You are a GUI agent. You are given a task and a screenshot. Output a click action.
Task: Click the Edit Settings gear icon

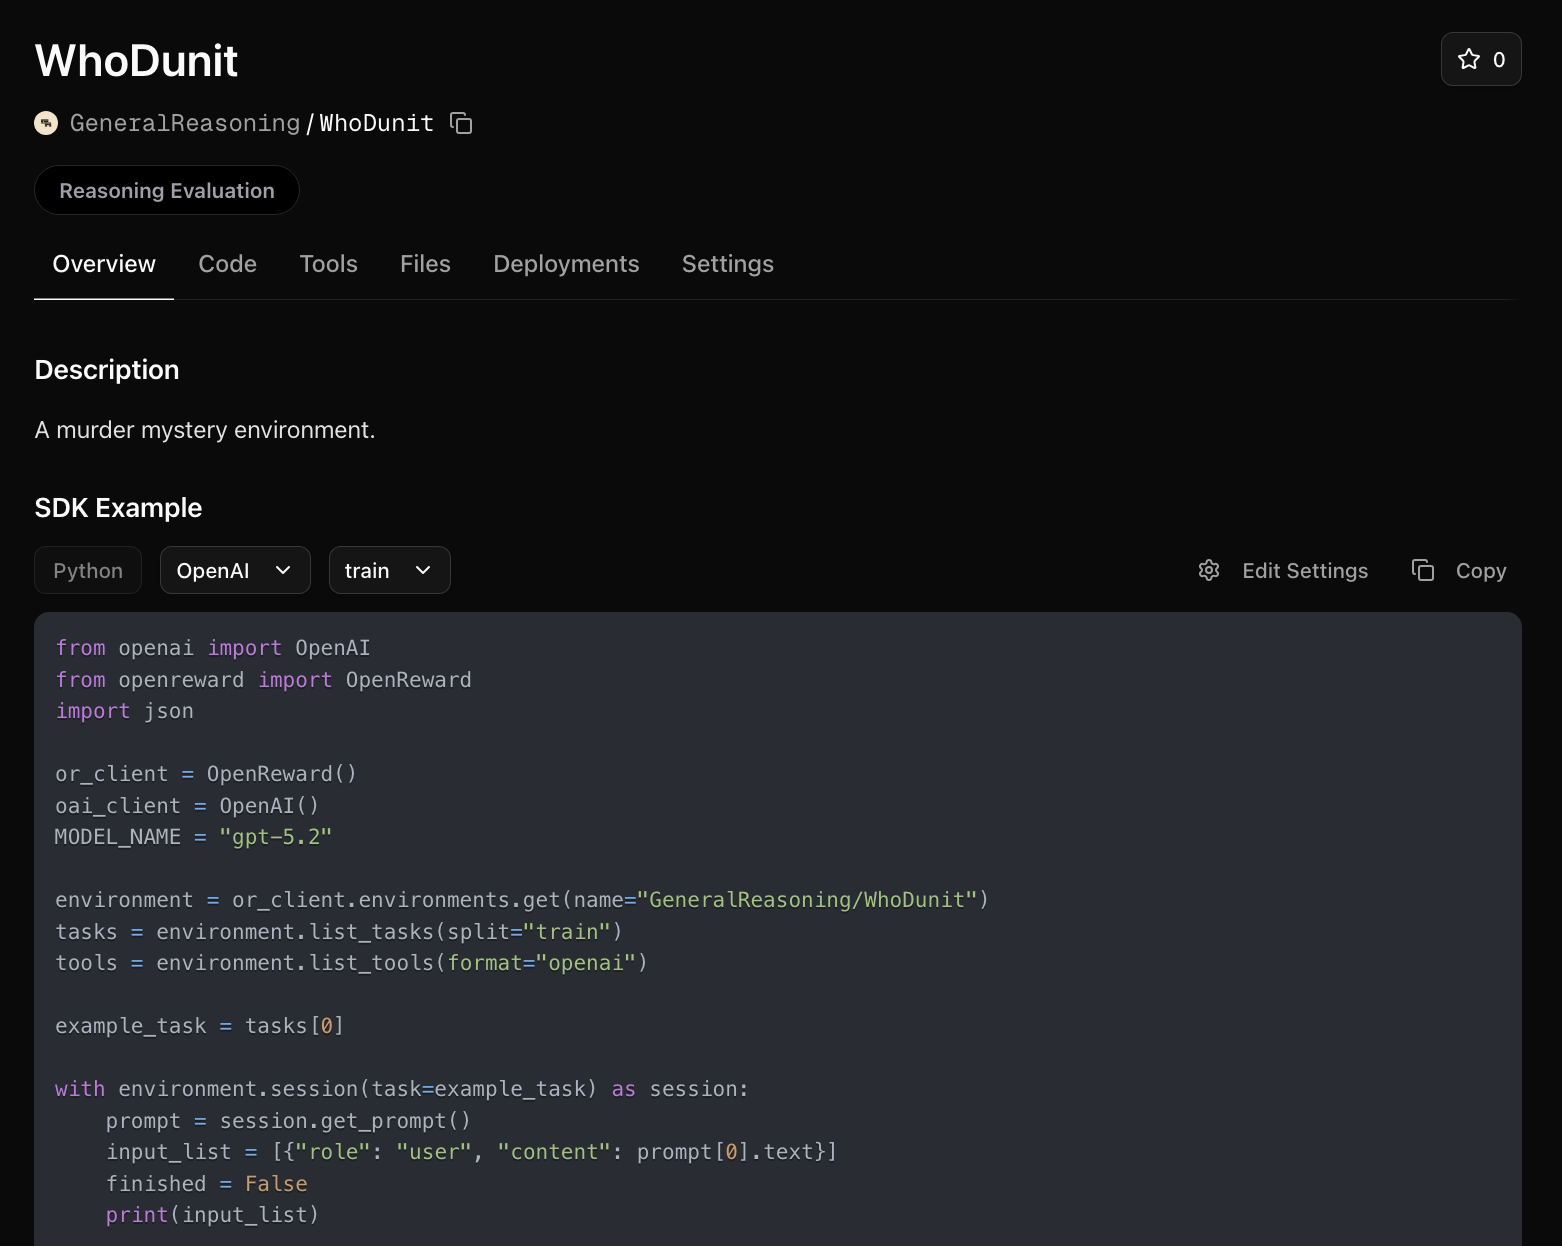[x=1209, y=570]
